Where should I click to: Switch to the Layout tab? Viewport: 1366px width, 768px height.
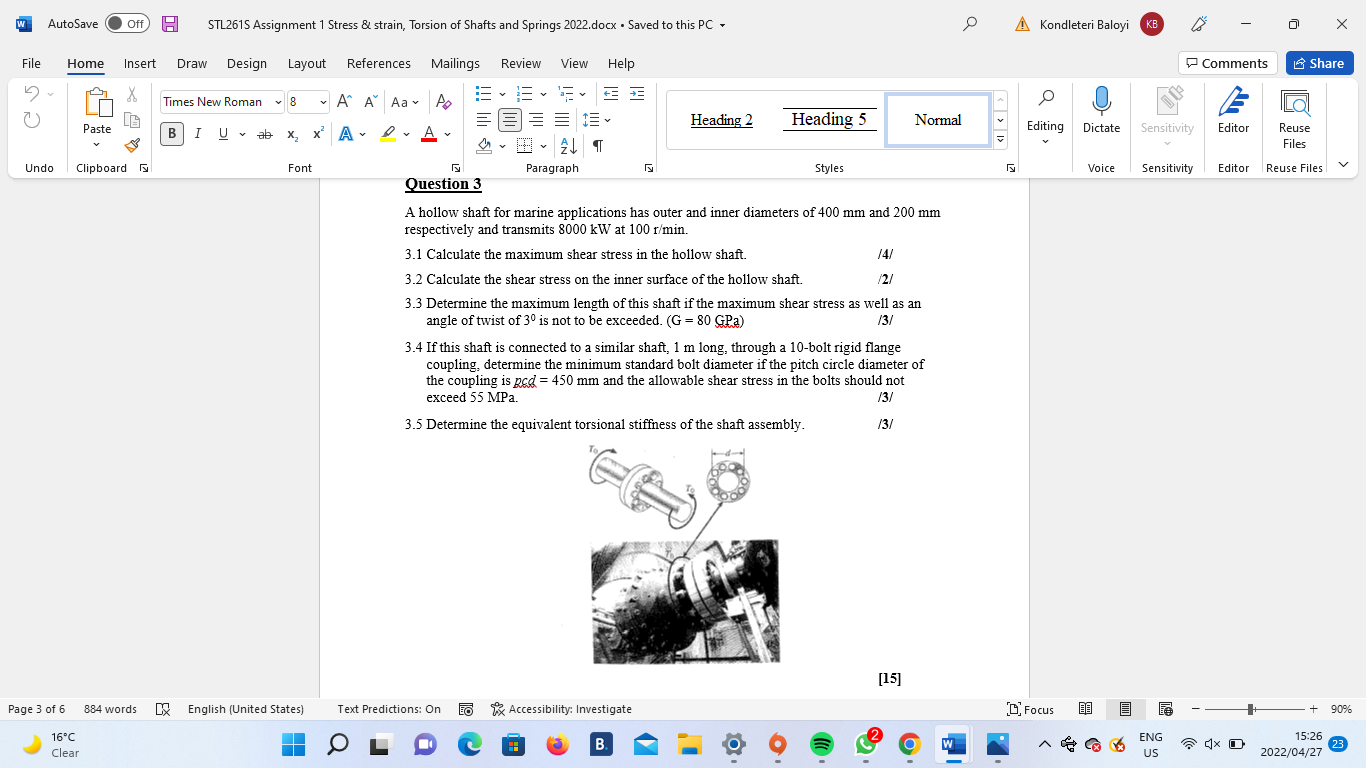(x=307, y=63)
